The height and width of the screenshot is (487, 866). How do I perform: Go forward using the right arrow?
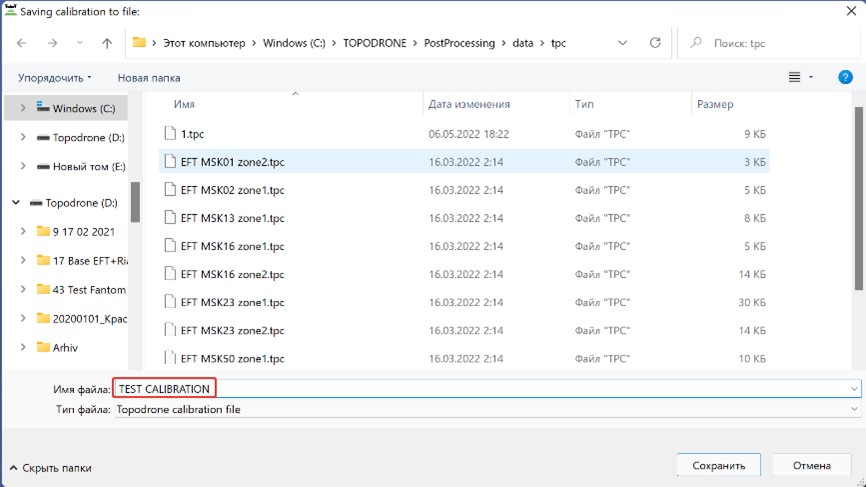[x=52, y=43]
